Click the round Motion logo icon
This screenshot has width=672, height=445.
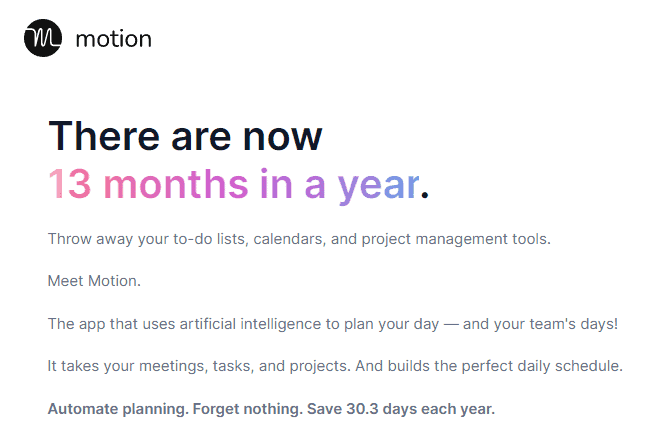43,39
